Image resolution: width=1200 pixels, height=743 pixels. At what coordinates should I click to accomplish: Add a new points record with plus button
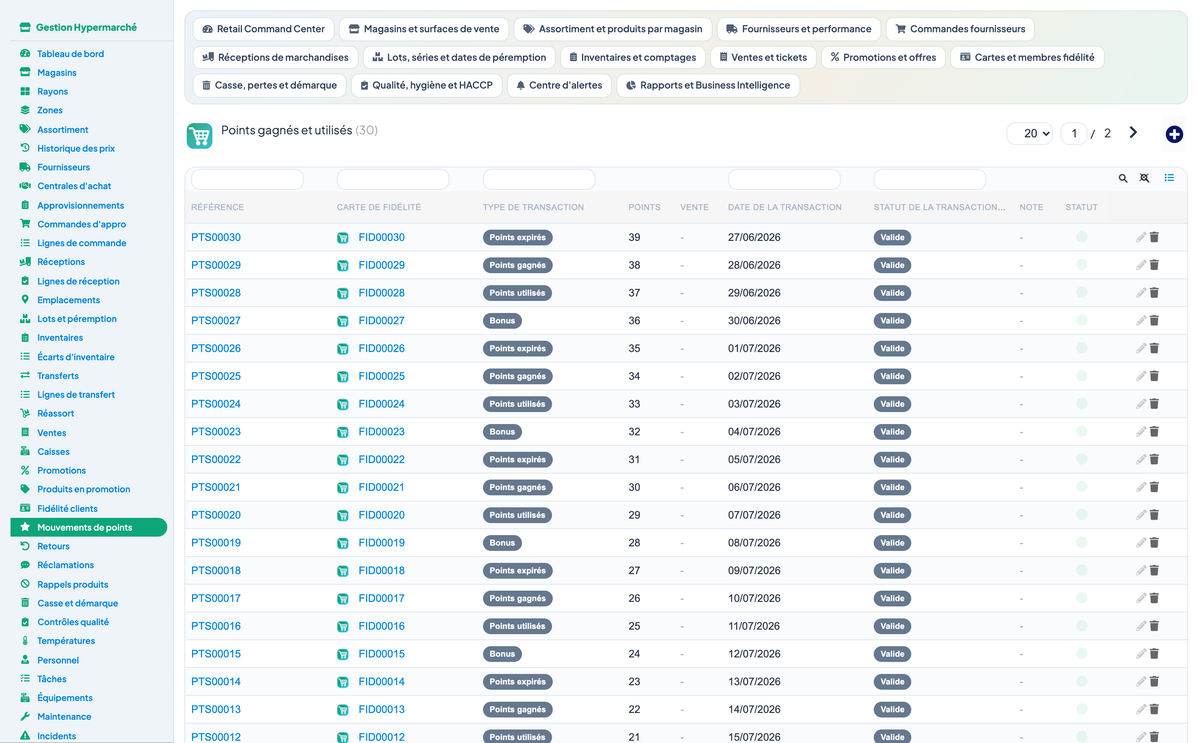1174,134
